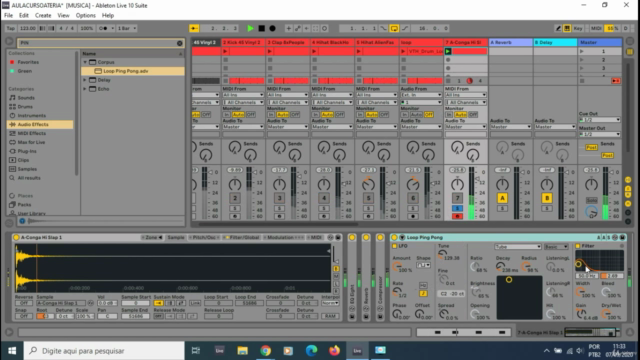Open Corpus quality Basic dropdown

point(556,247)
